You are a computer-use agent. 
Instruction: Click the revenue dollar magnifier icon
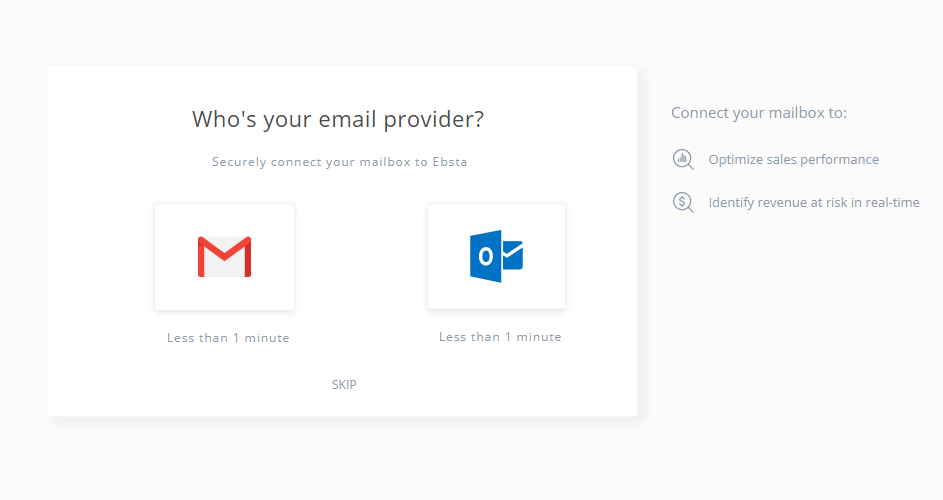[x=683, y=202]
